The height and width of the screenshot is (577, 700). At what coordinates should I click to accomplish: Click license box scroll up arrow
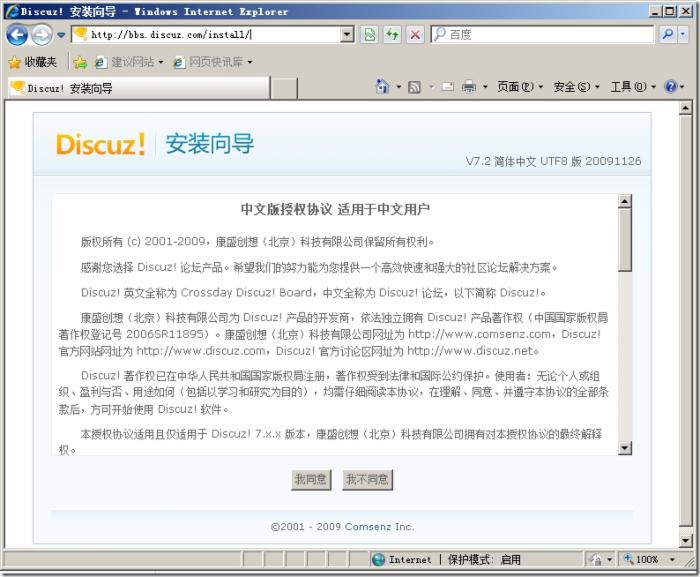click(x=625, y=201)
